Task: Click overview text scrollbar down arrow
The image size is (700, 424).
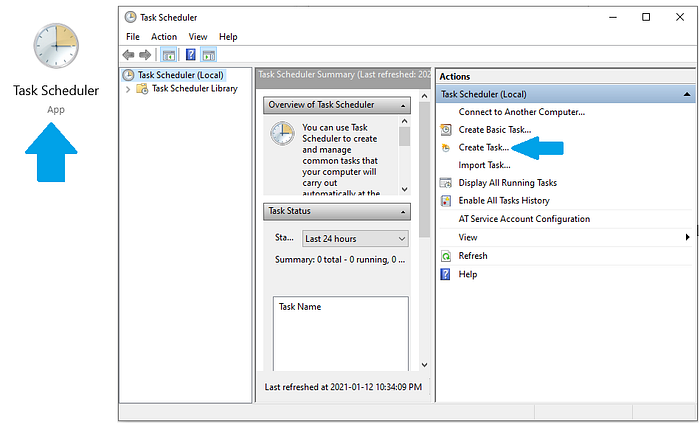Action: point(404,189)
